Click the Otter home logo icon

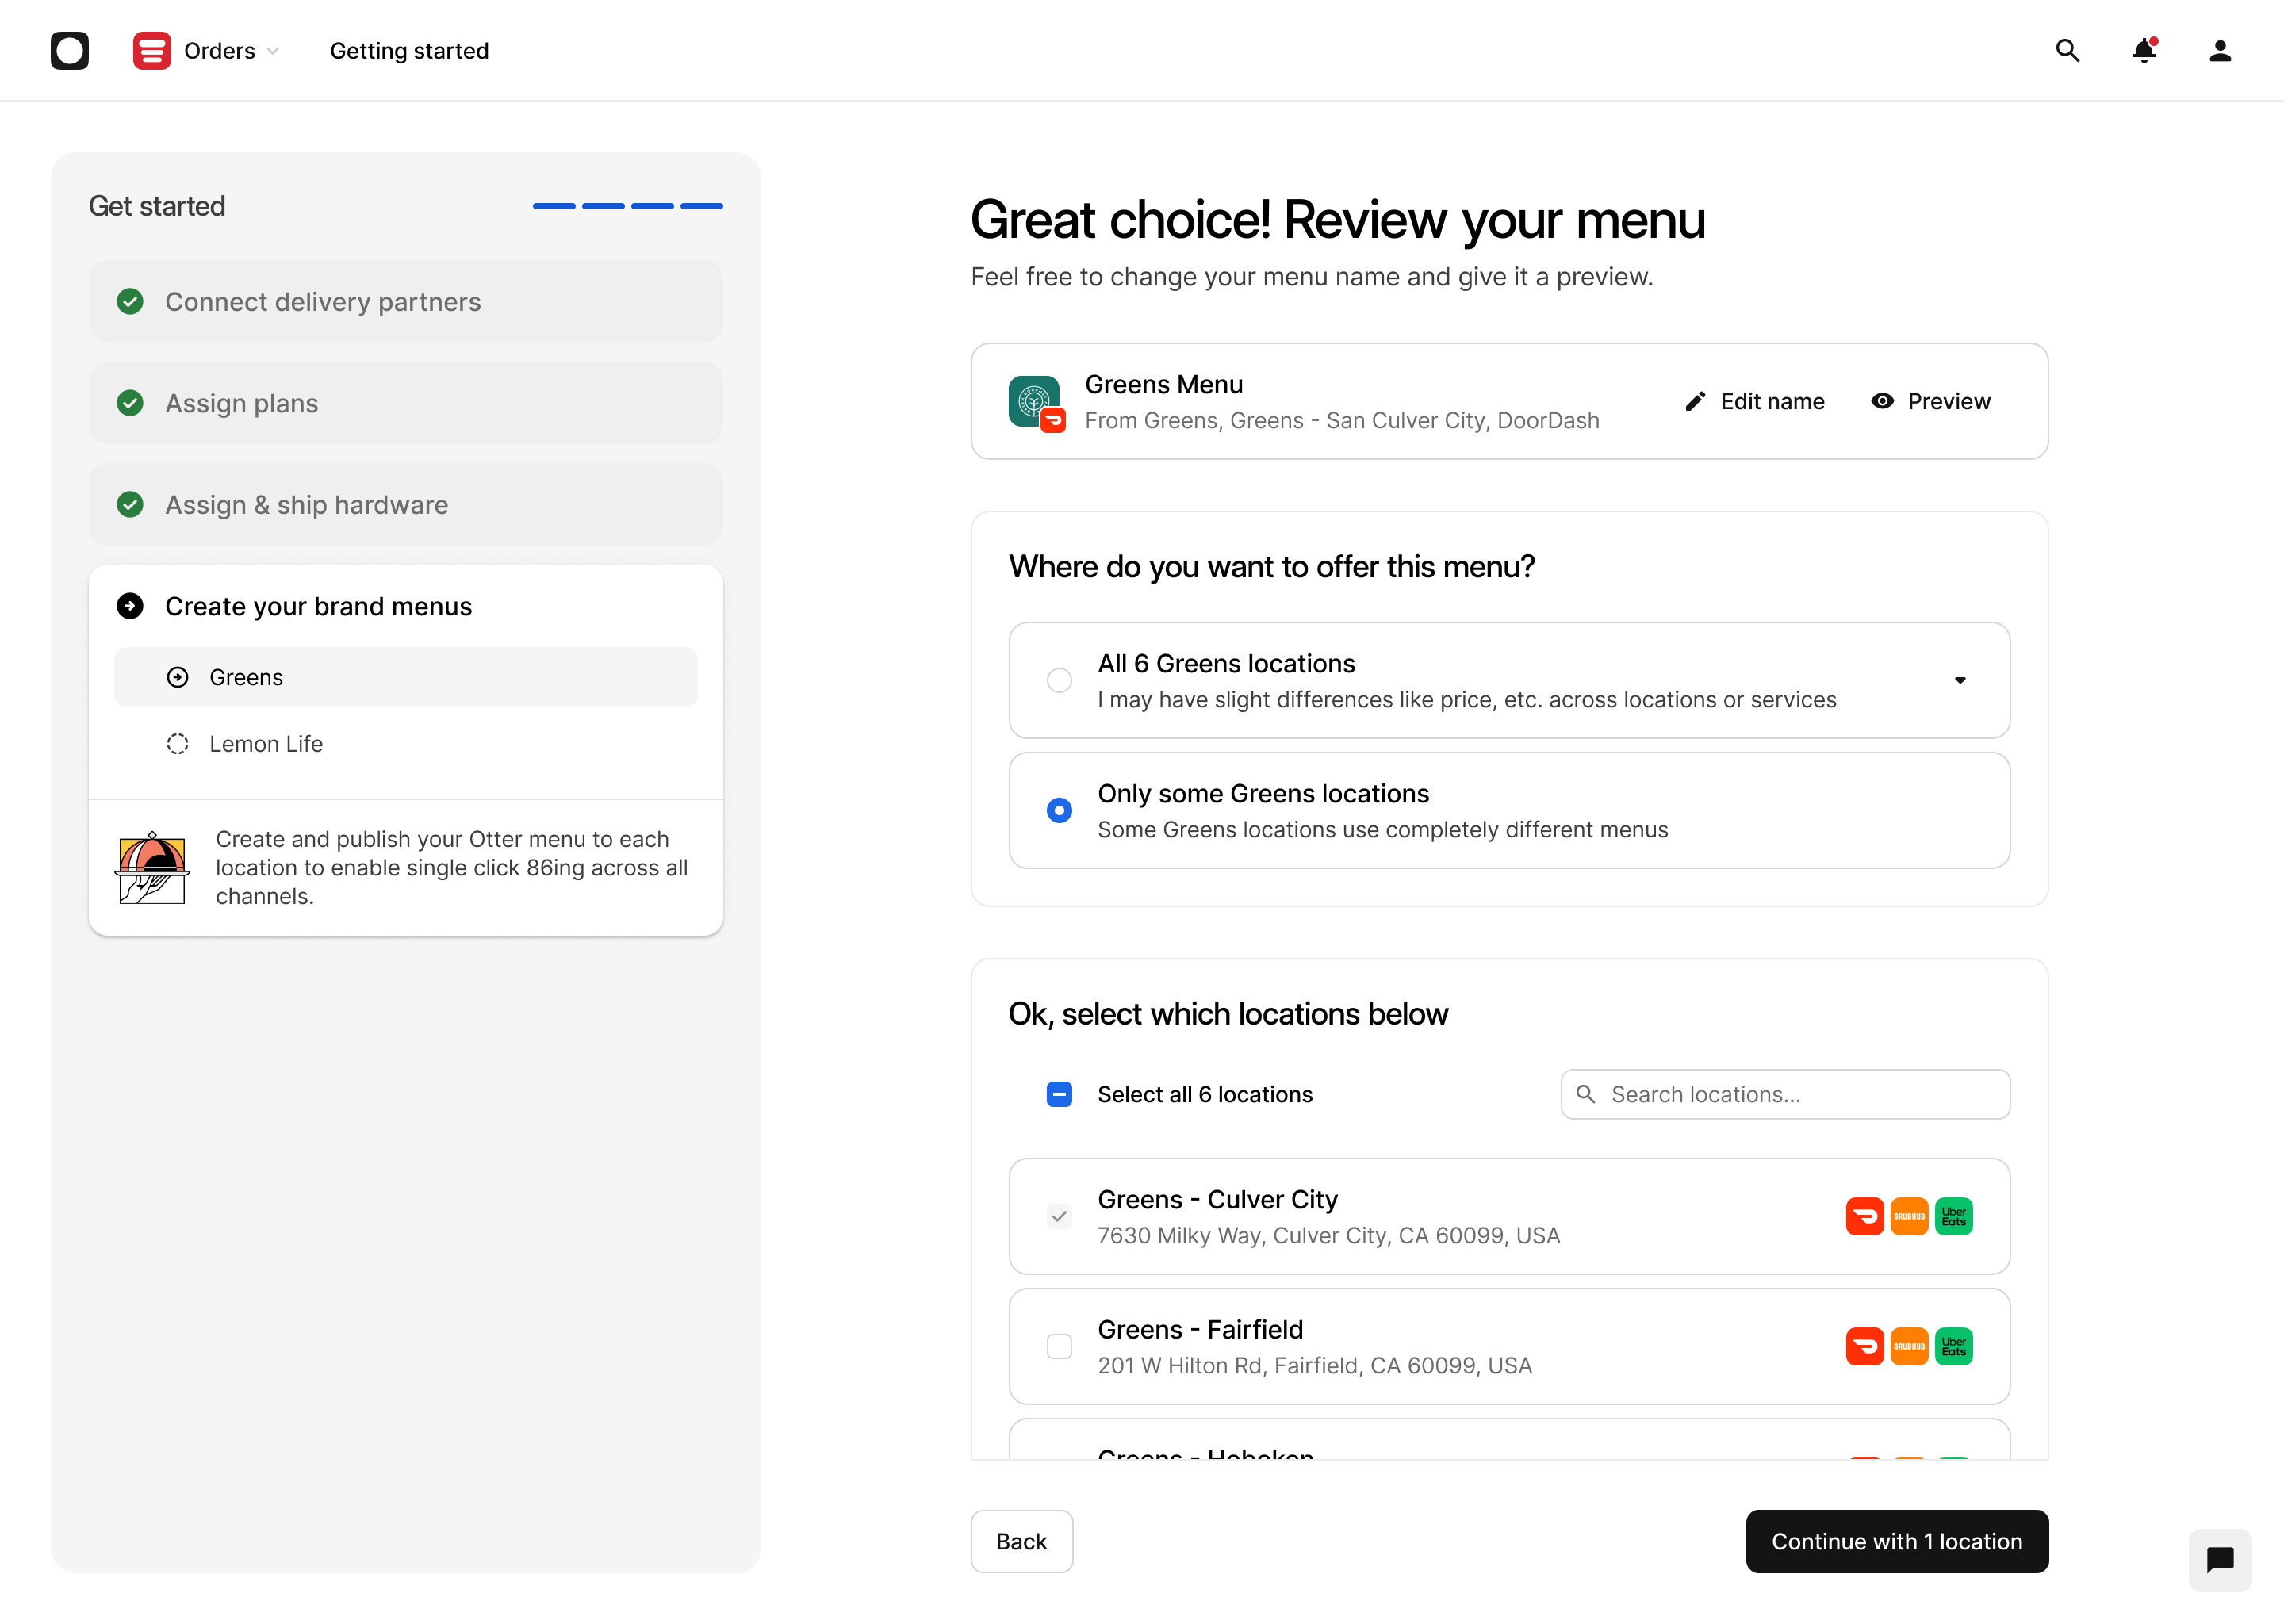click(x=69, y=50)
